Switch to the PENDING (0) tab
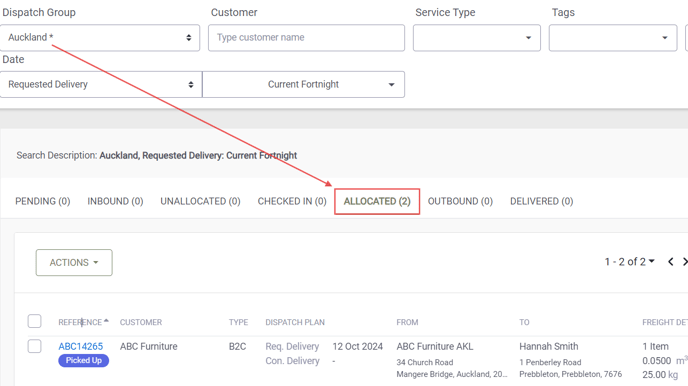 (43, 201)
